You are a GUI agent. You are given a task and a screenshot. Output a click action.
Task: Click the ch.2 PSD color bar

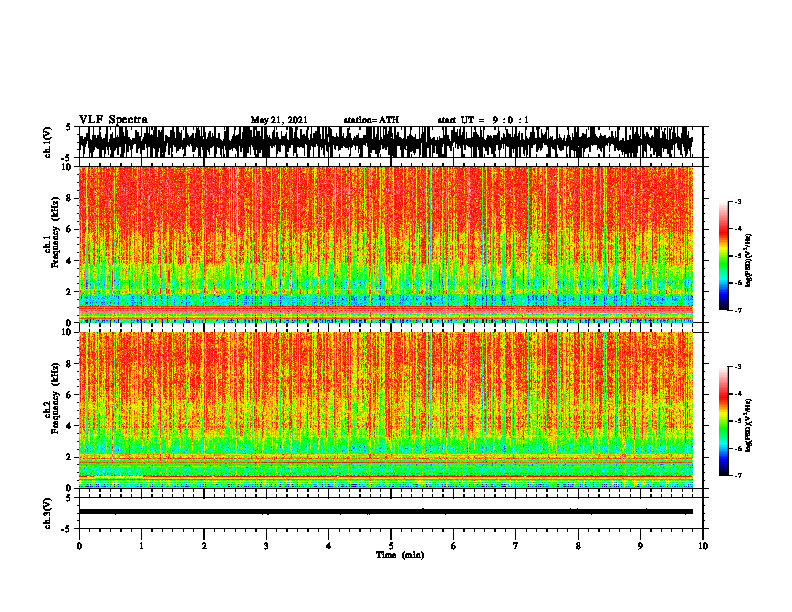click(723, 421)
